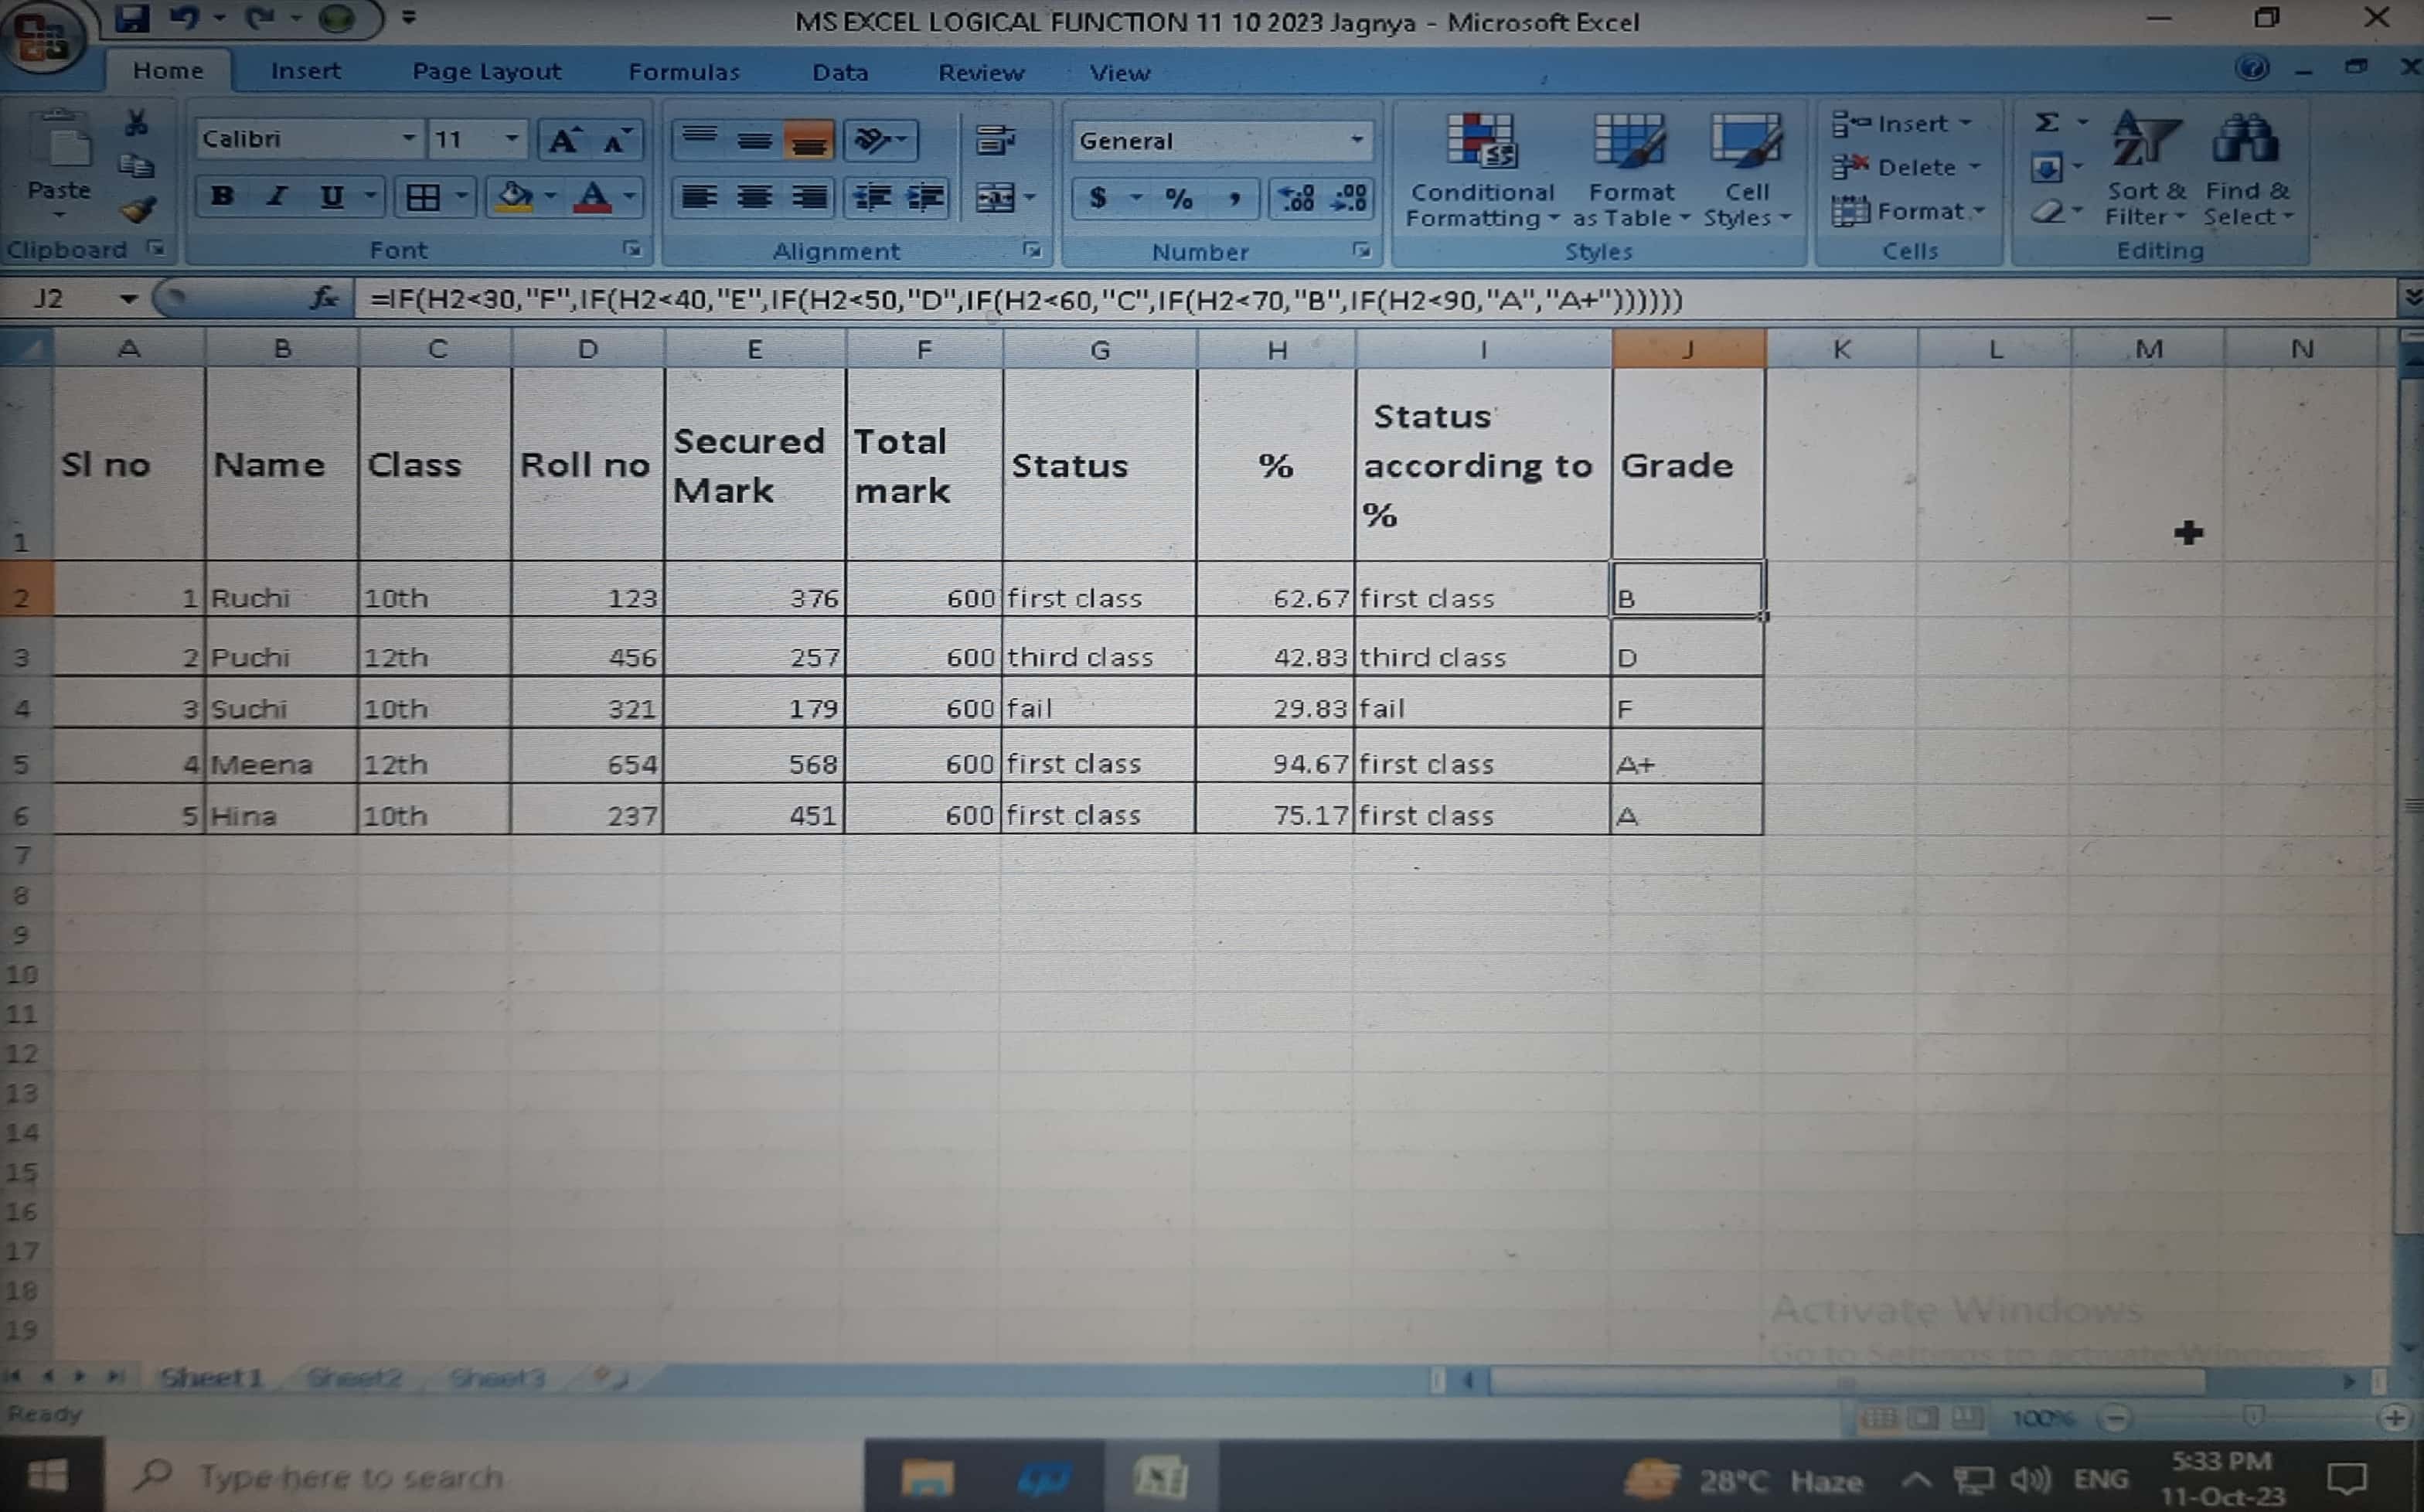Open the Page Layout tab

pyautogui.click(x=486, y=72)
